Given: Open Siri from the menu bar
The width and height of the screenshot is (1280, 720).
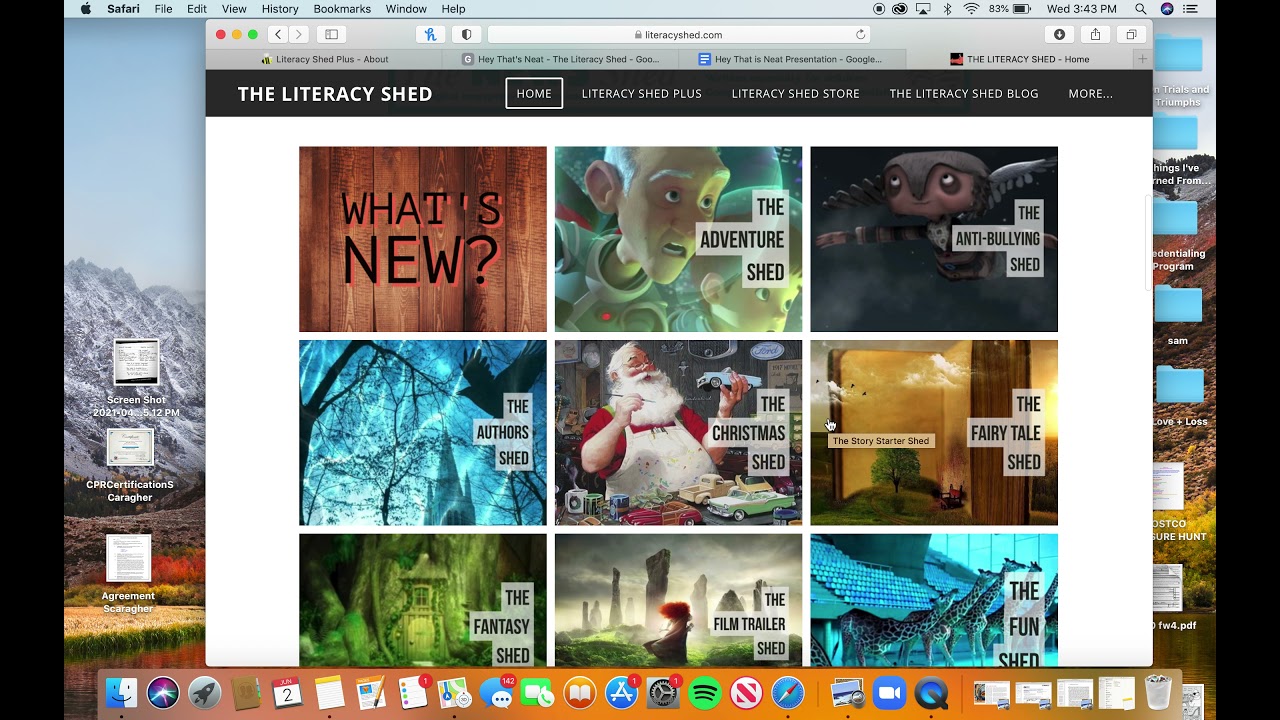Looking at the screenshot, I should click(1167, 9).
